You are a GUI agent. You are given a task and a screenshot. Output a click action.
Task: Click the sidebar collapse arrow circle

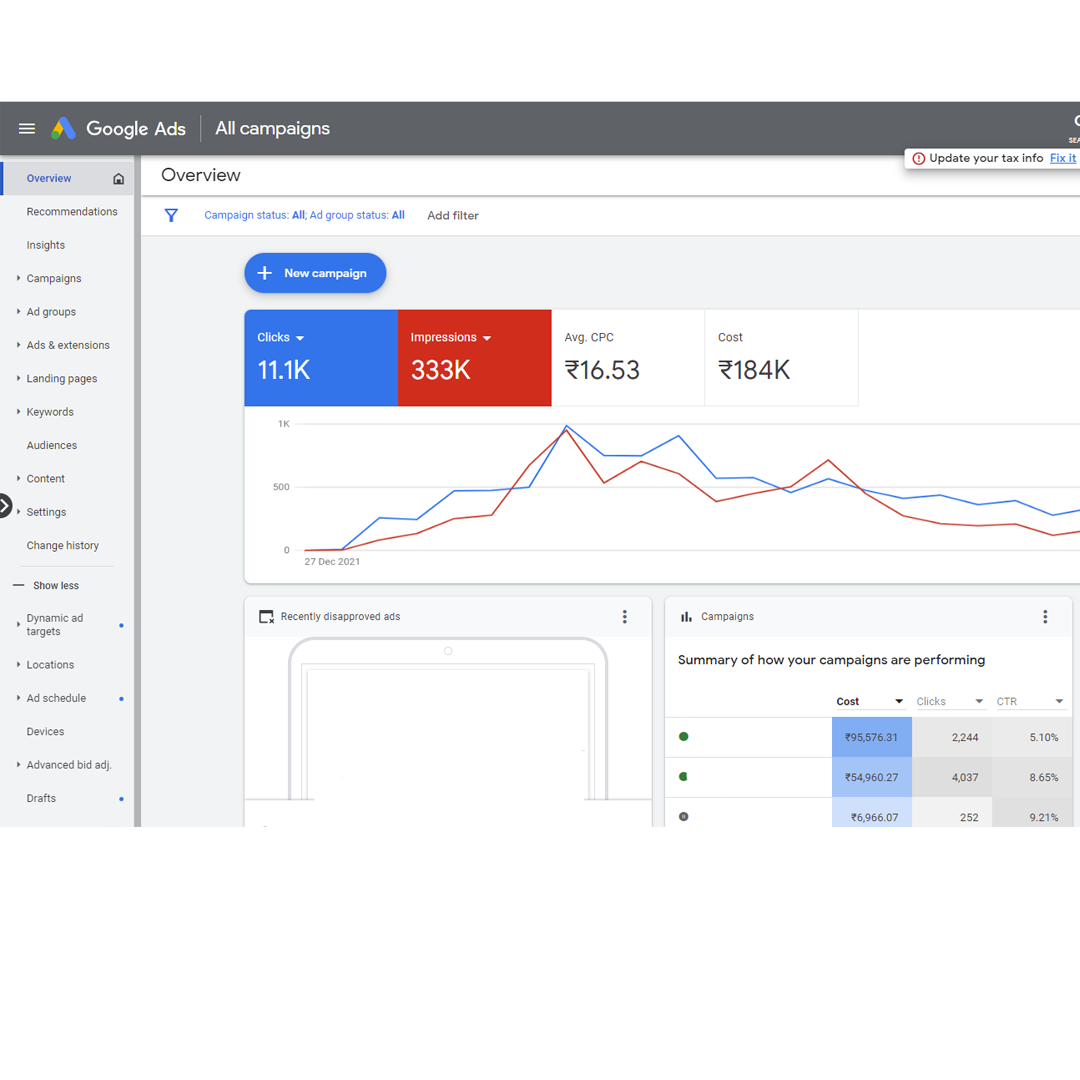pos(5,506)
